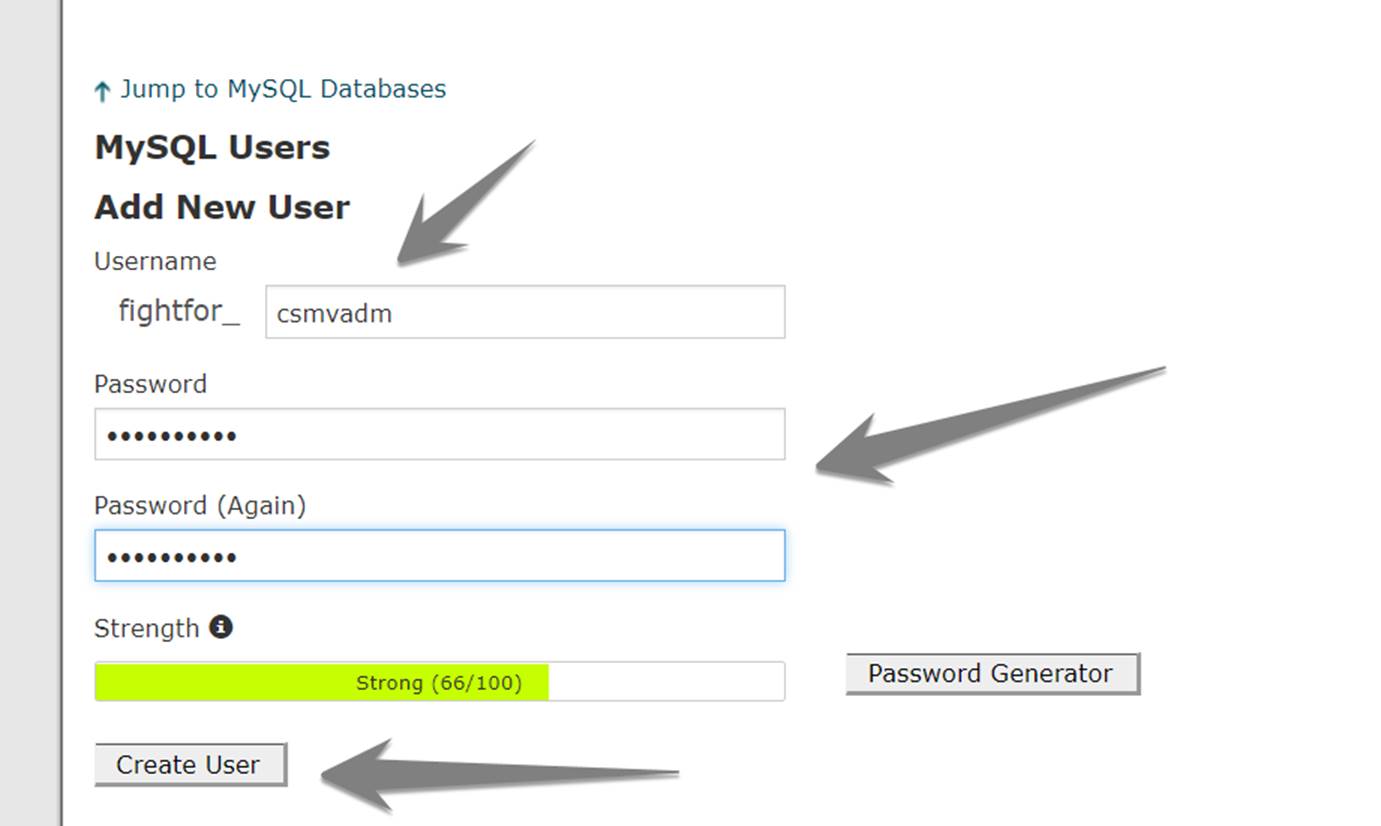The image size is (1381, 826).
Task: Click the gray arrow pointing at Password field
Action: (x=990, y=425)
